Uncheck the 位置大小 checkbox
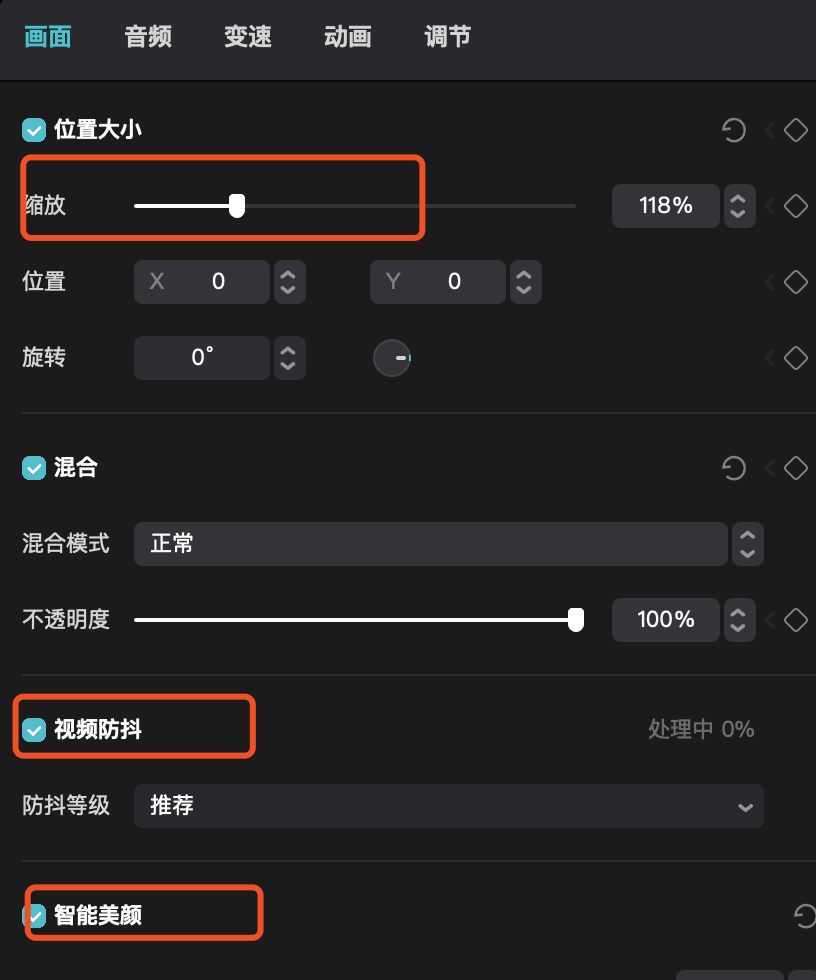 coord(35,130)
